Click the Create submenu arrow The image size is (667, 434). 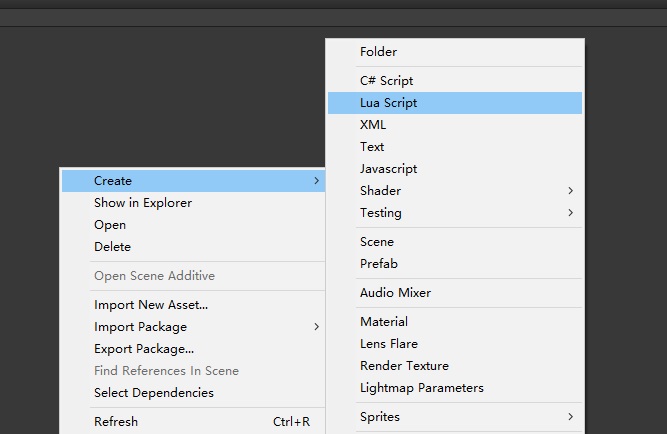click(x=316, y=181)
